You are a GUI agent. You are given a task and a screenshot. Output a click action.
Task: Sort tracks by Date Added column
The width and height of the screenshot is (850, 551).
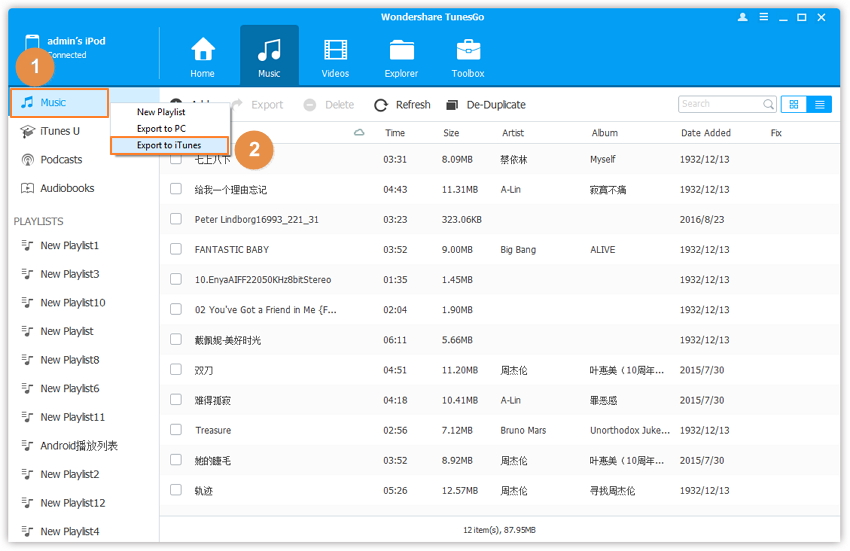point(706,133)
